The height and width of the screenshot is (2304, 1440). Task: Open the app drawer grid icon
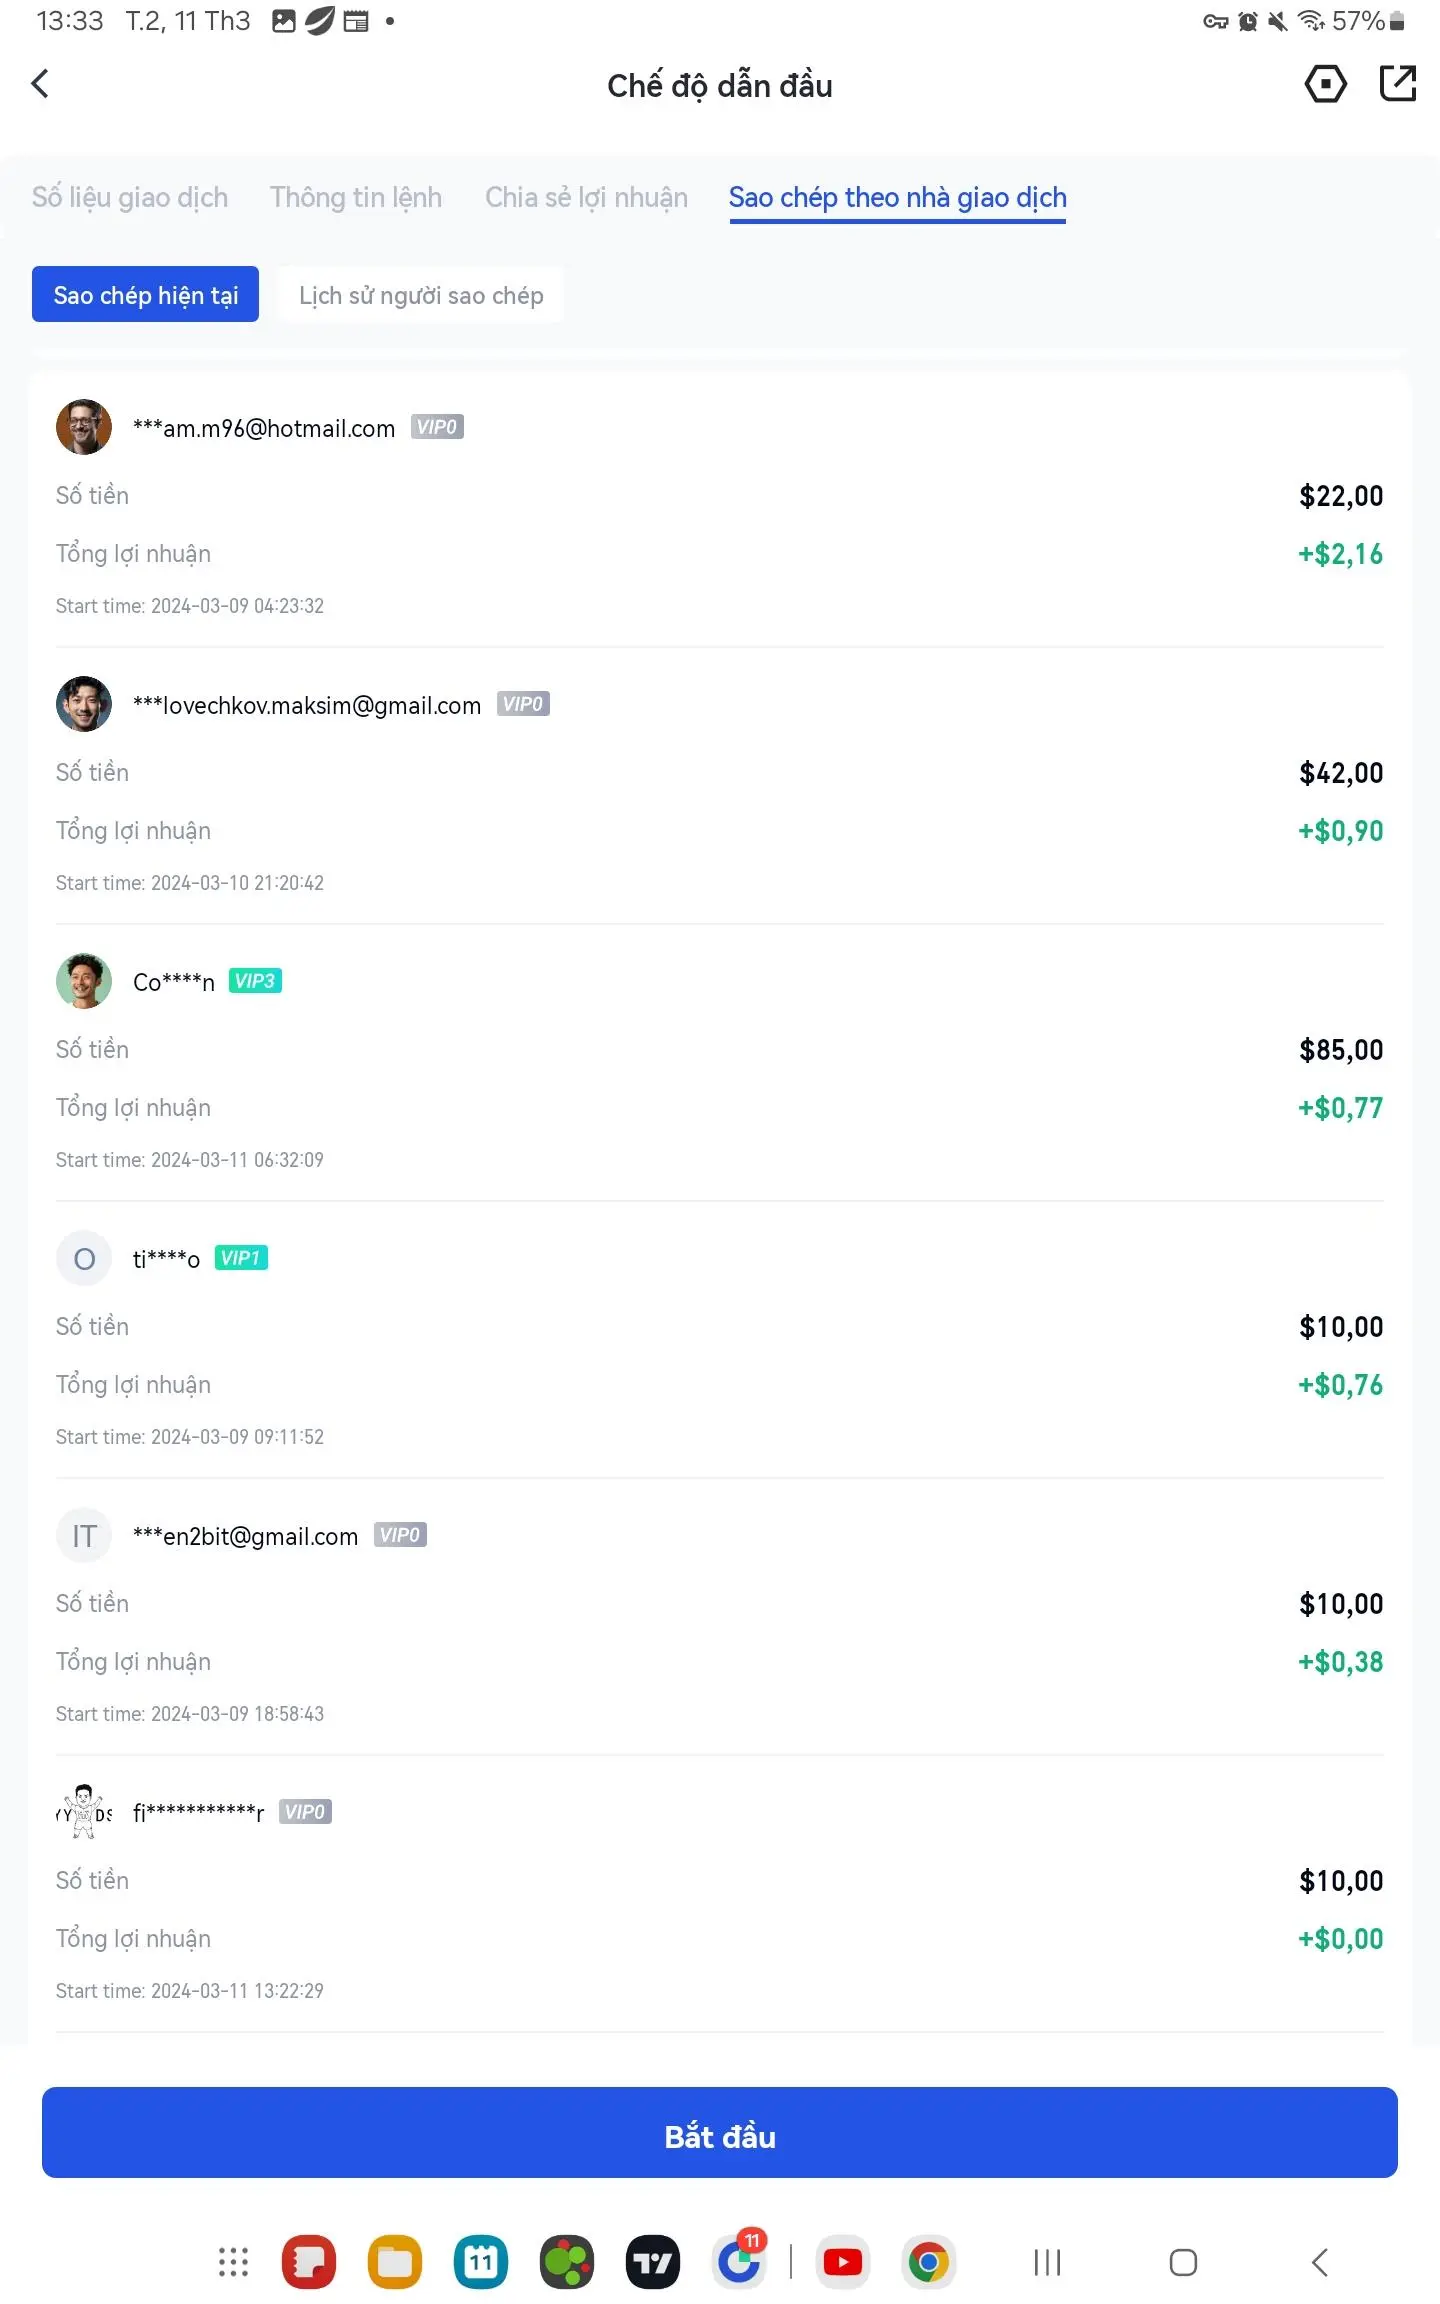(233, 2262)
